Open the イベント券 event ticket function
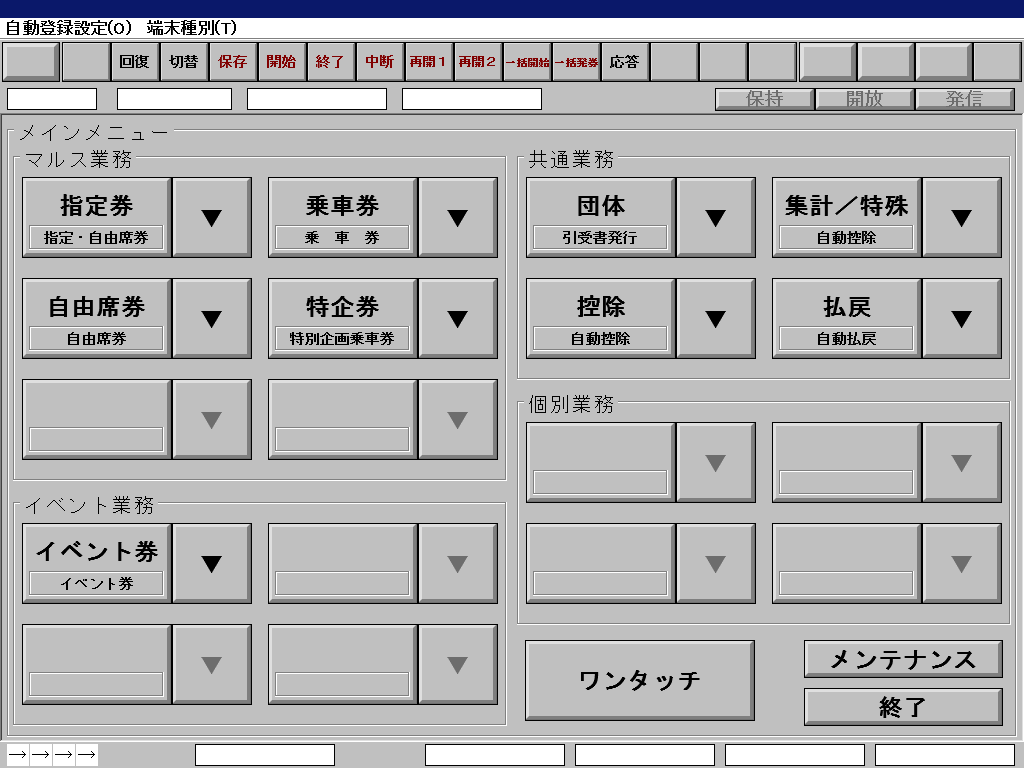The image size is (1024, 768). click(x=97, y=564)
